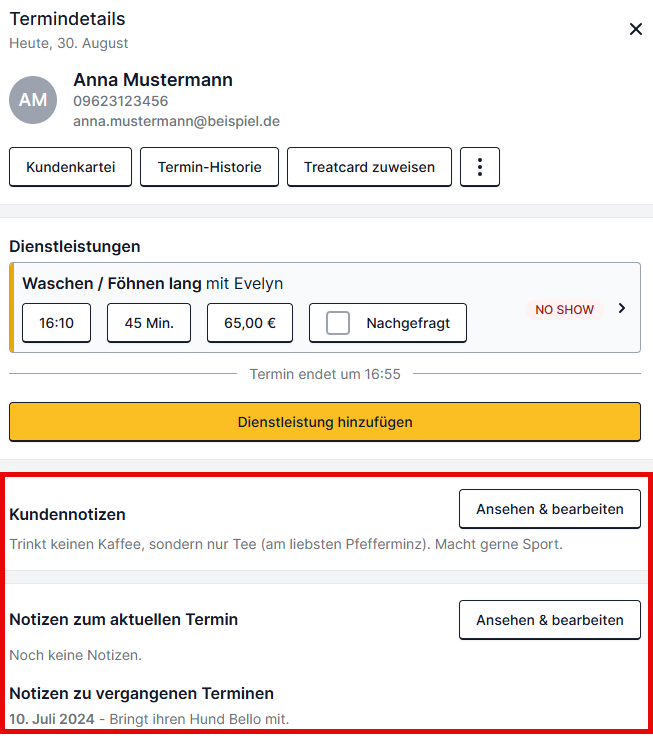Edit Kundennotizen with Ansehen & bearbeiten
The width and height of the screenshot is (653, 743).
[x=550, y=509]
